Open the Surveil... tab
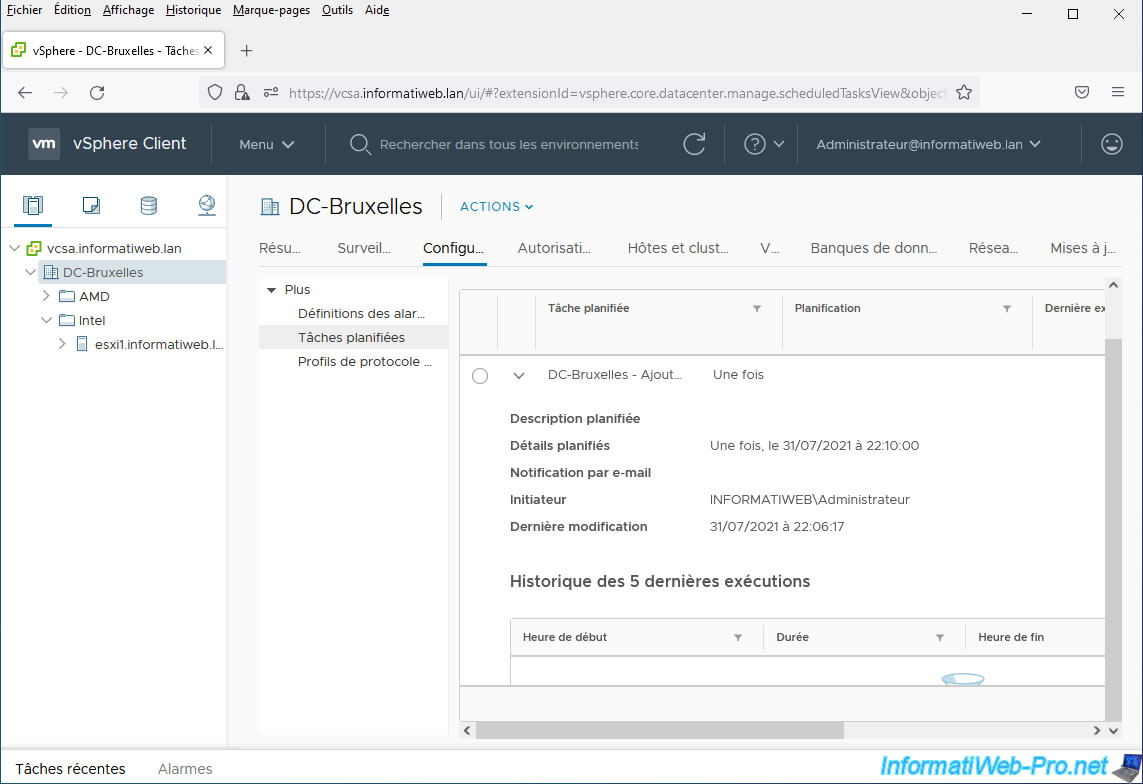 point(364,248)
